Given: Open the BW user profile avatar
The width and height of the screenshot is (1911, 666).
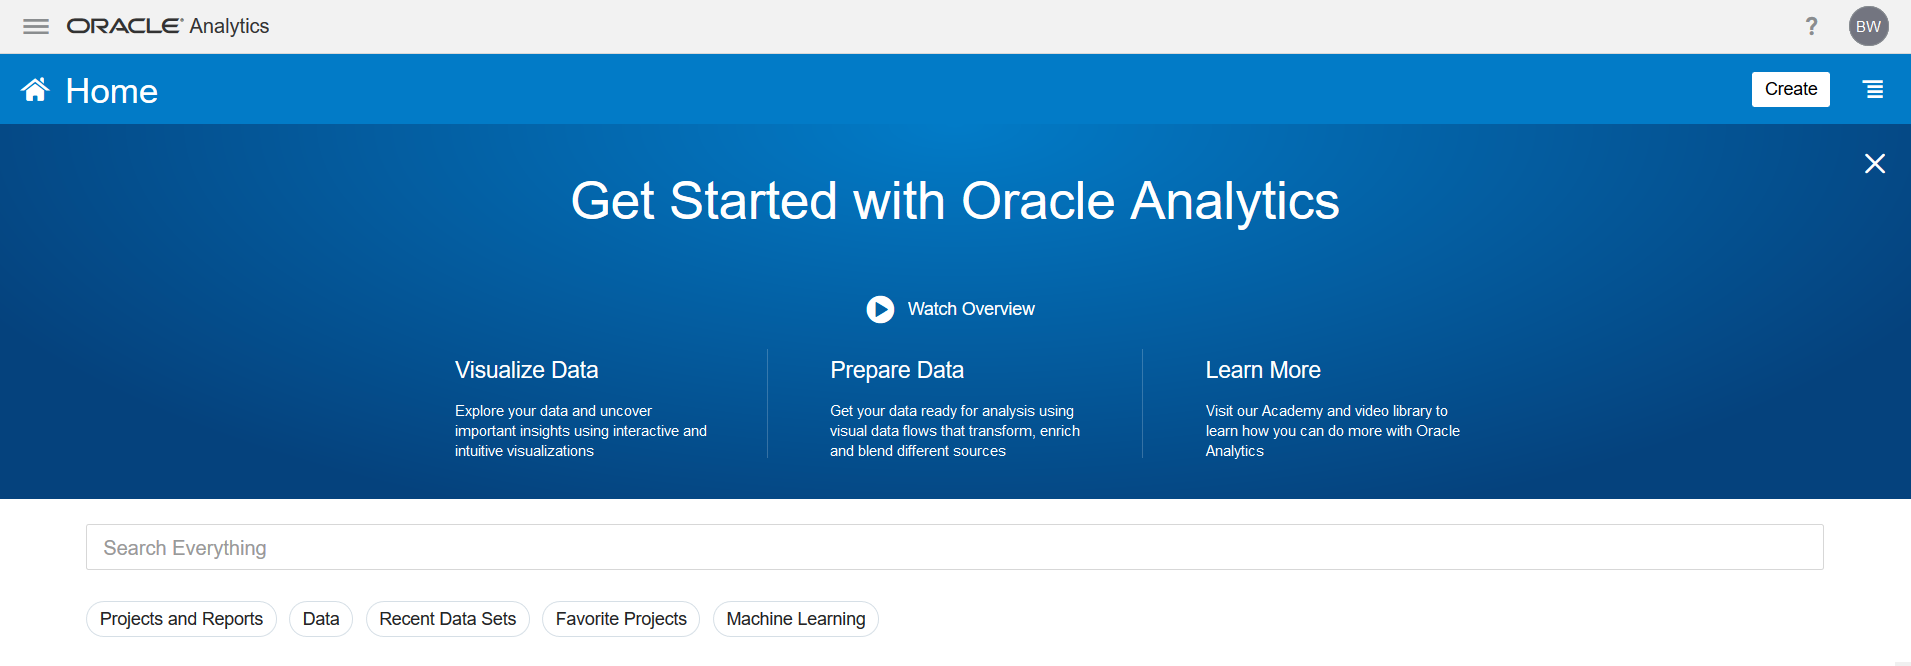Looking at the screenshot, I should coord(1868,26).
